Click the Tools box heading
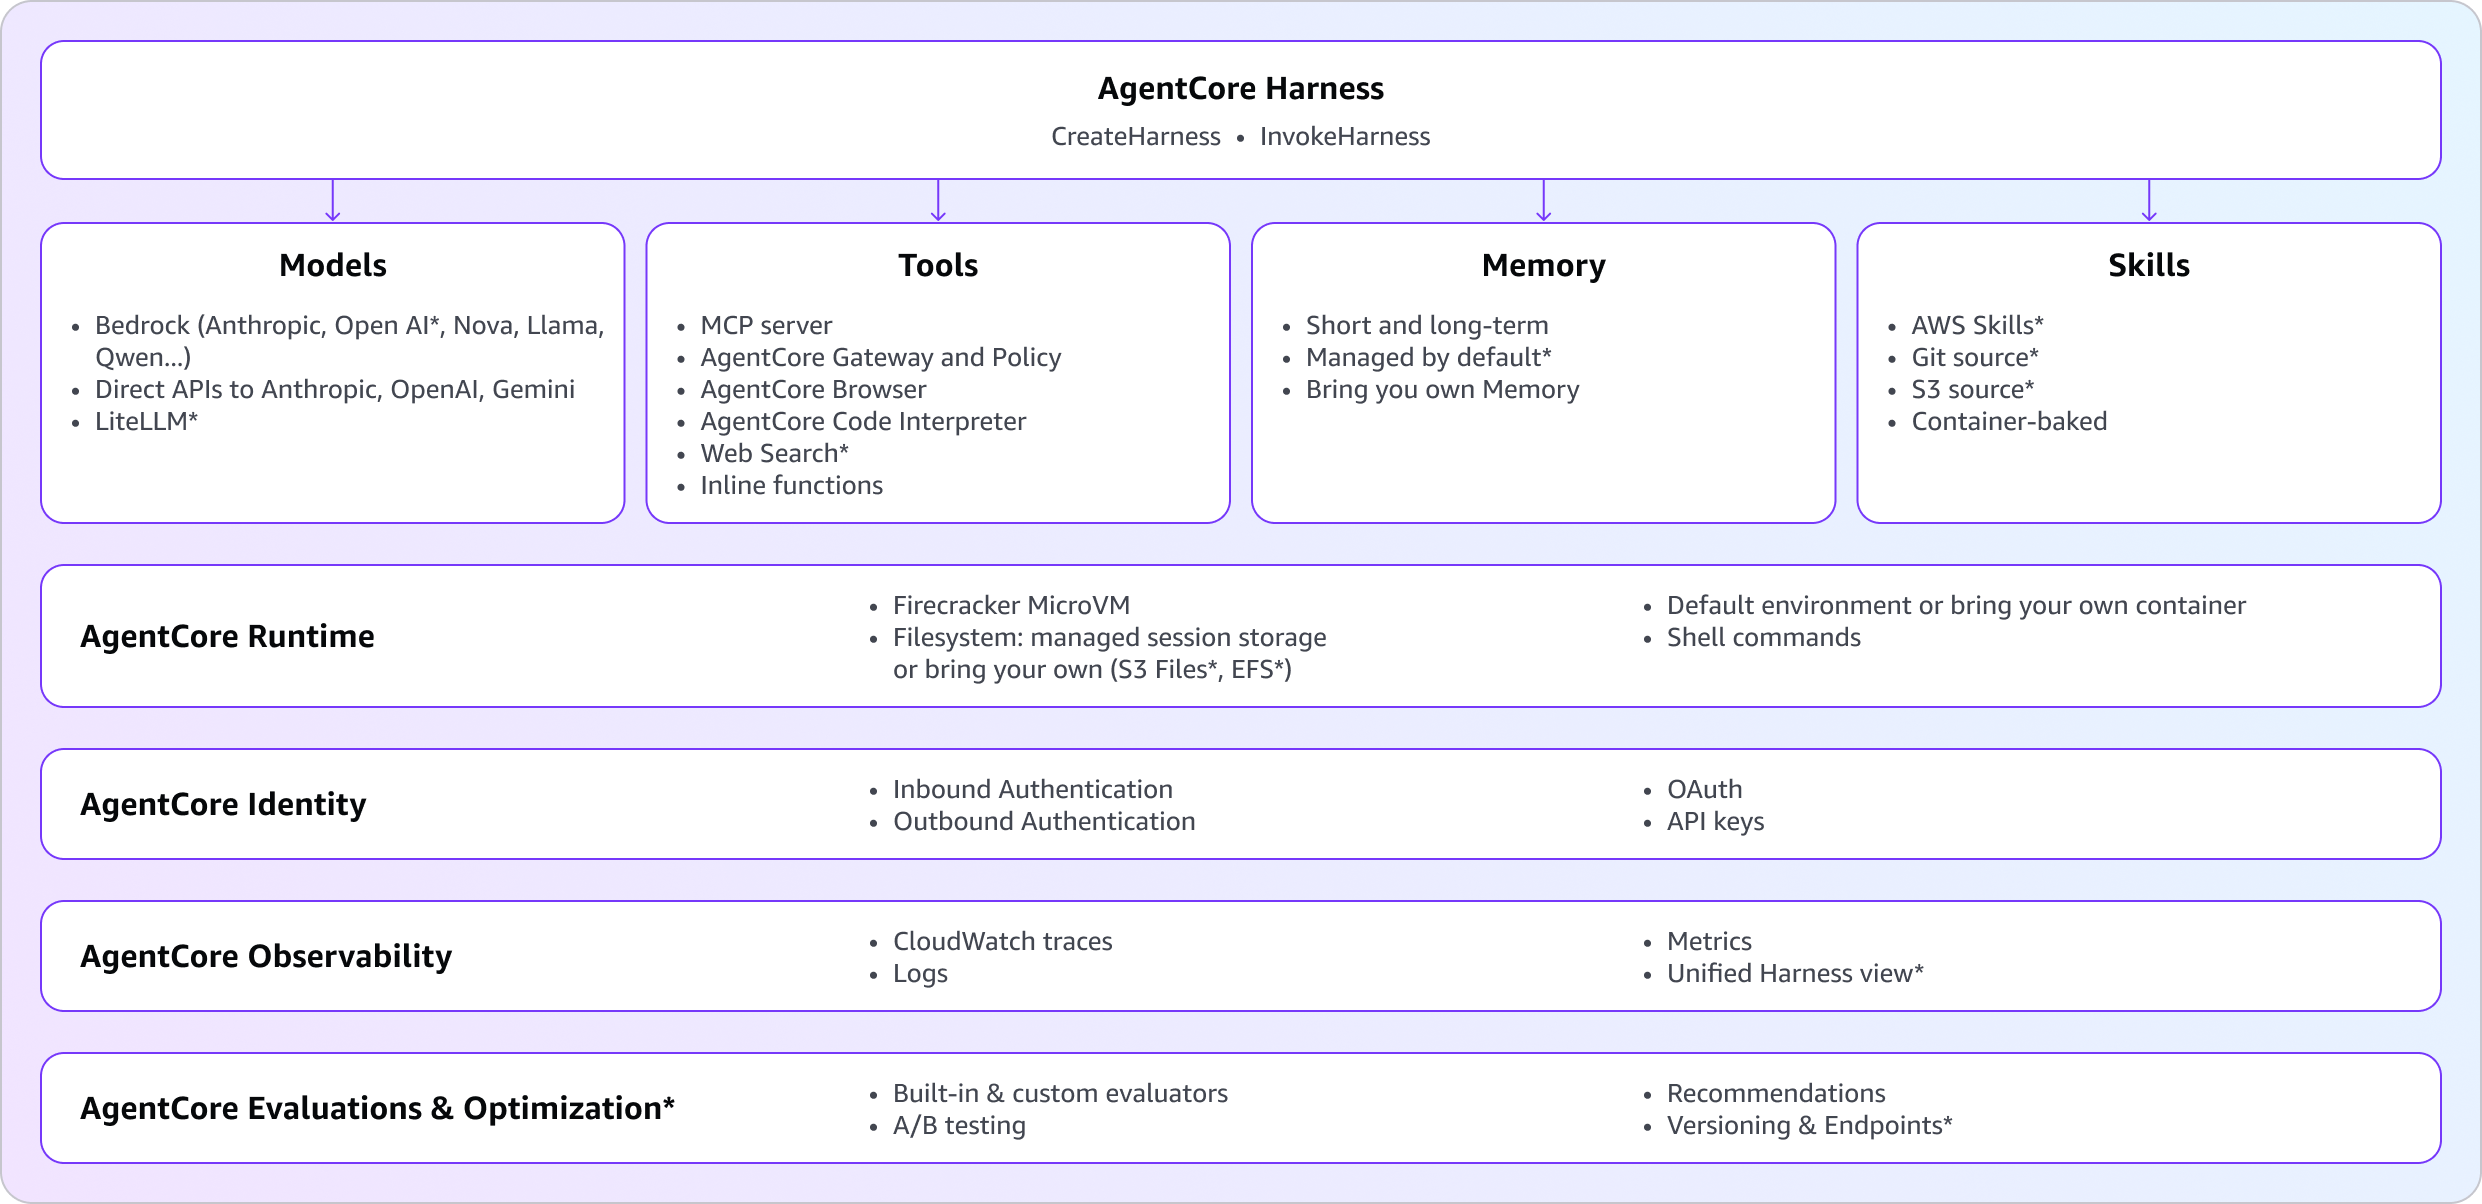2482x1204 pixels. point(938,265)
